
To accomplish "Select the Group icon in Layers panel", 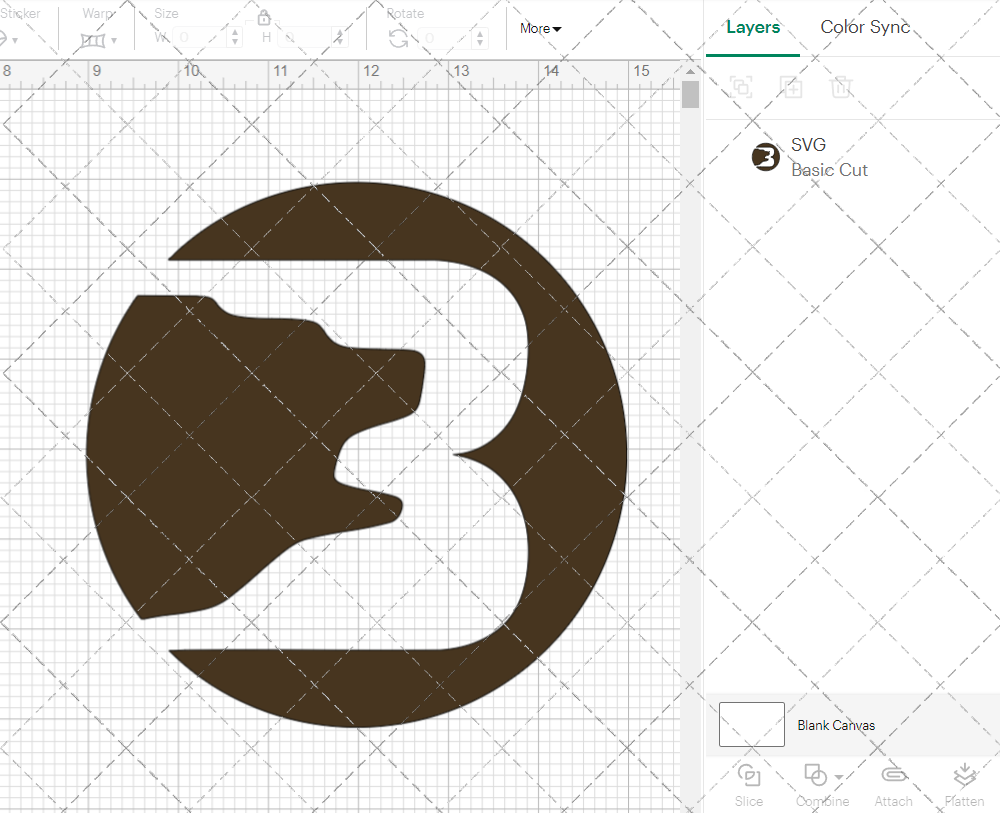I will tap(741, 87).
